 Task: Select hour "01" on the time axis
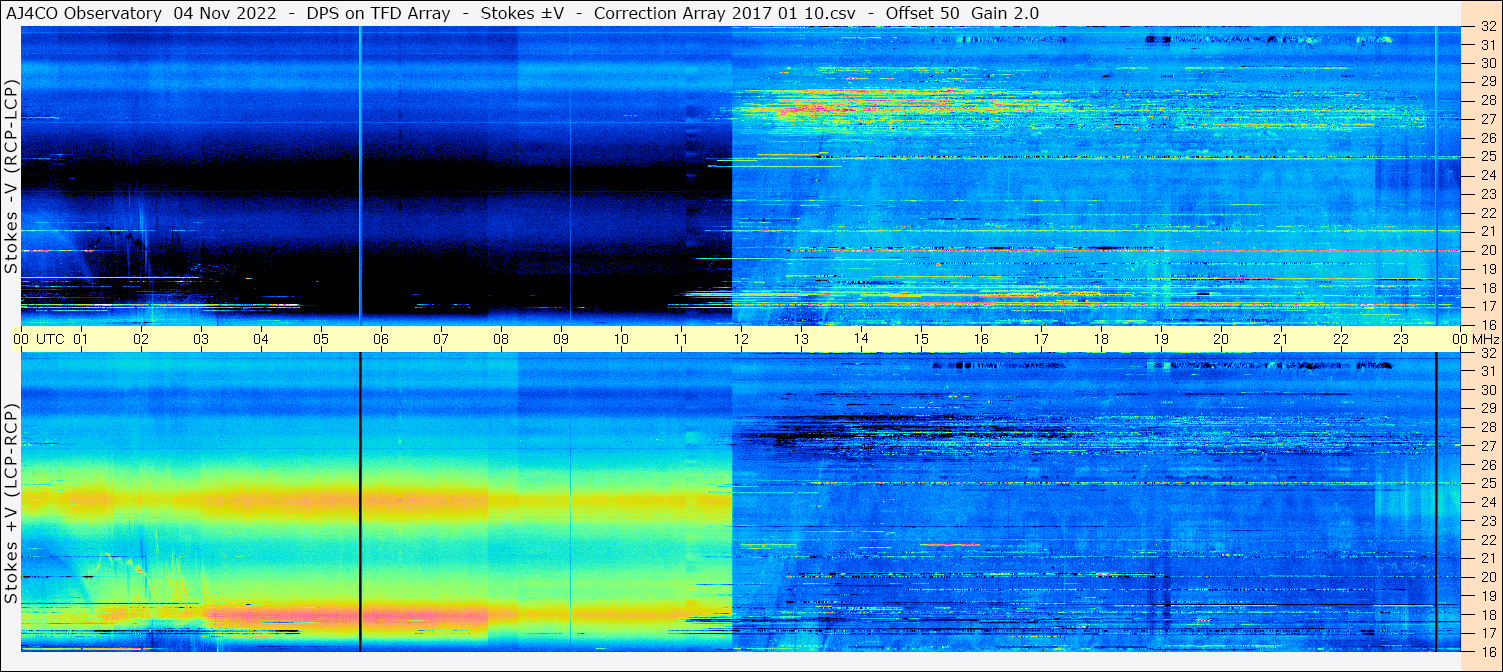click(81, 339)
